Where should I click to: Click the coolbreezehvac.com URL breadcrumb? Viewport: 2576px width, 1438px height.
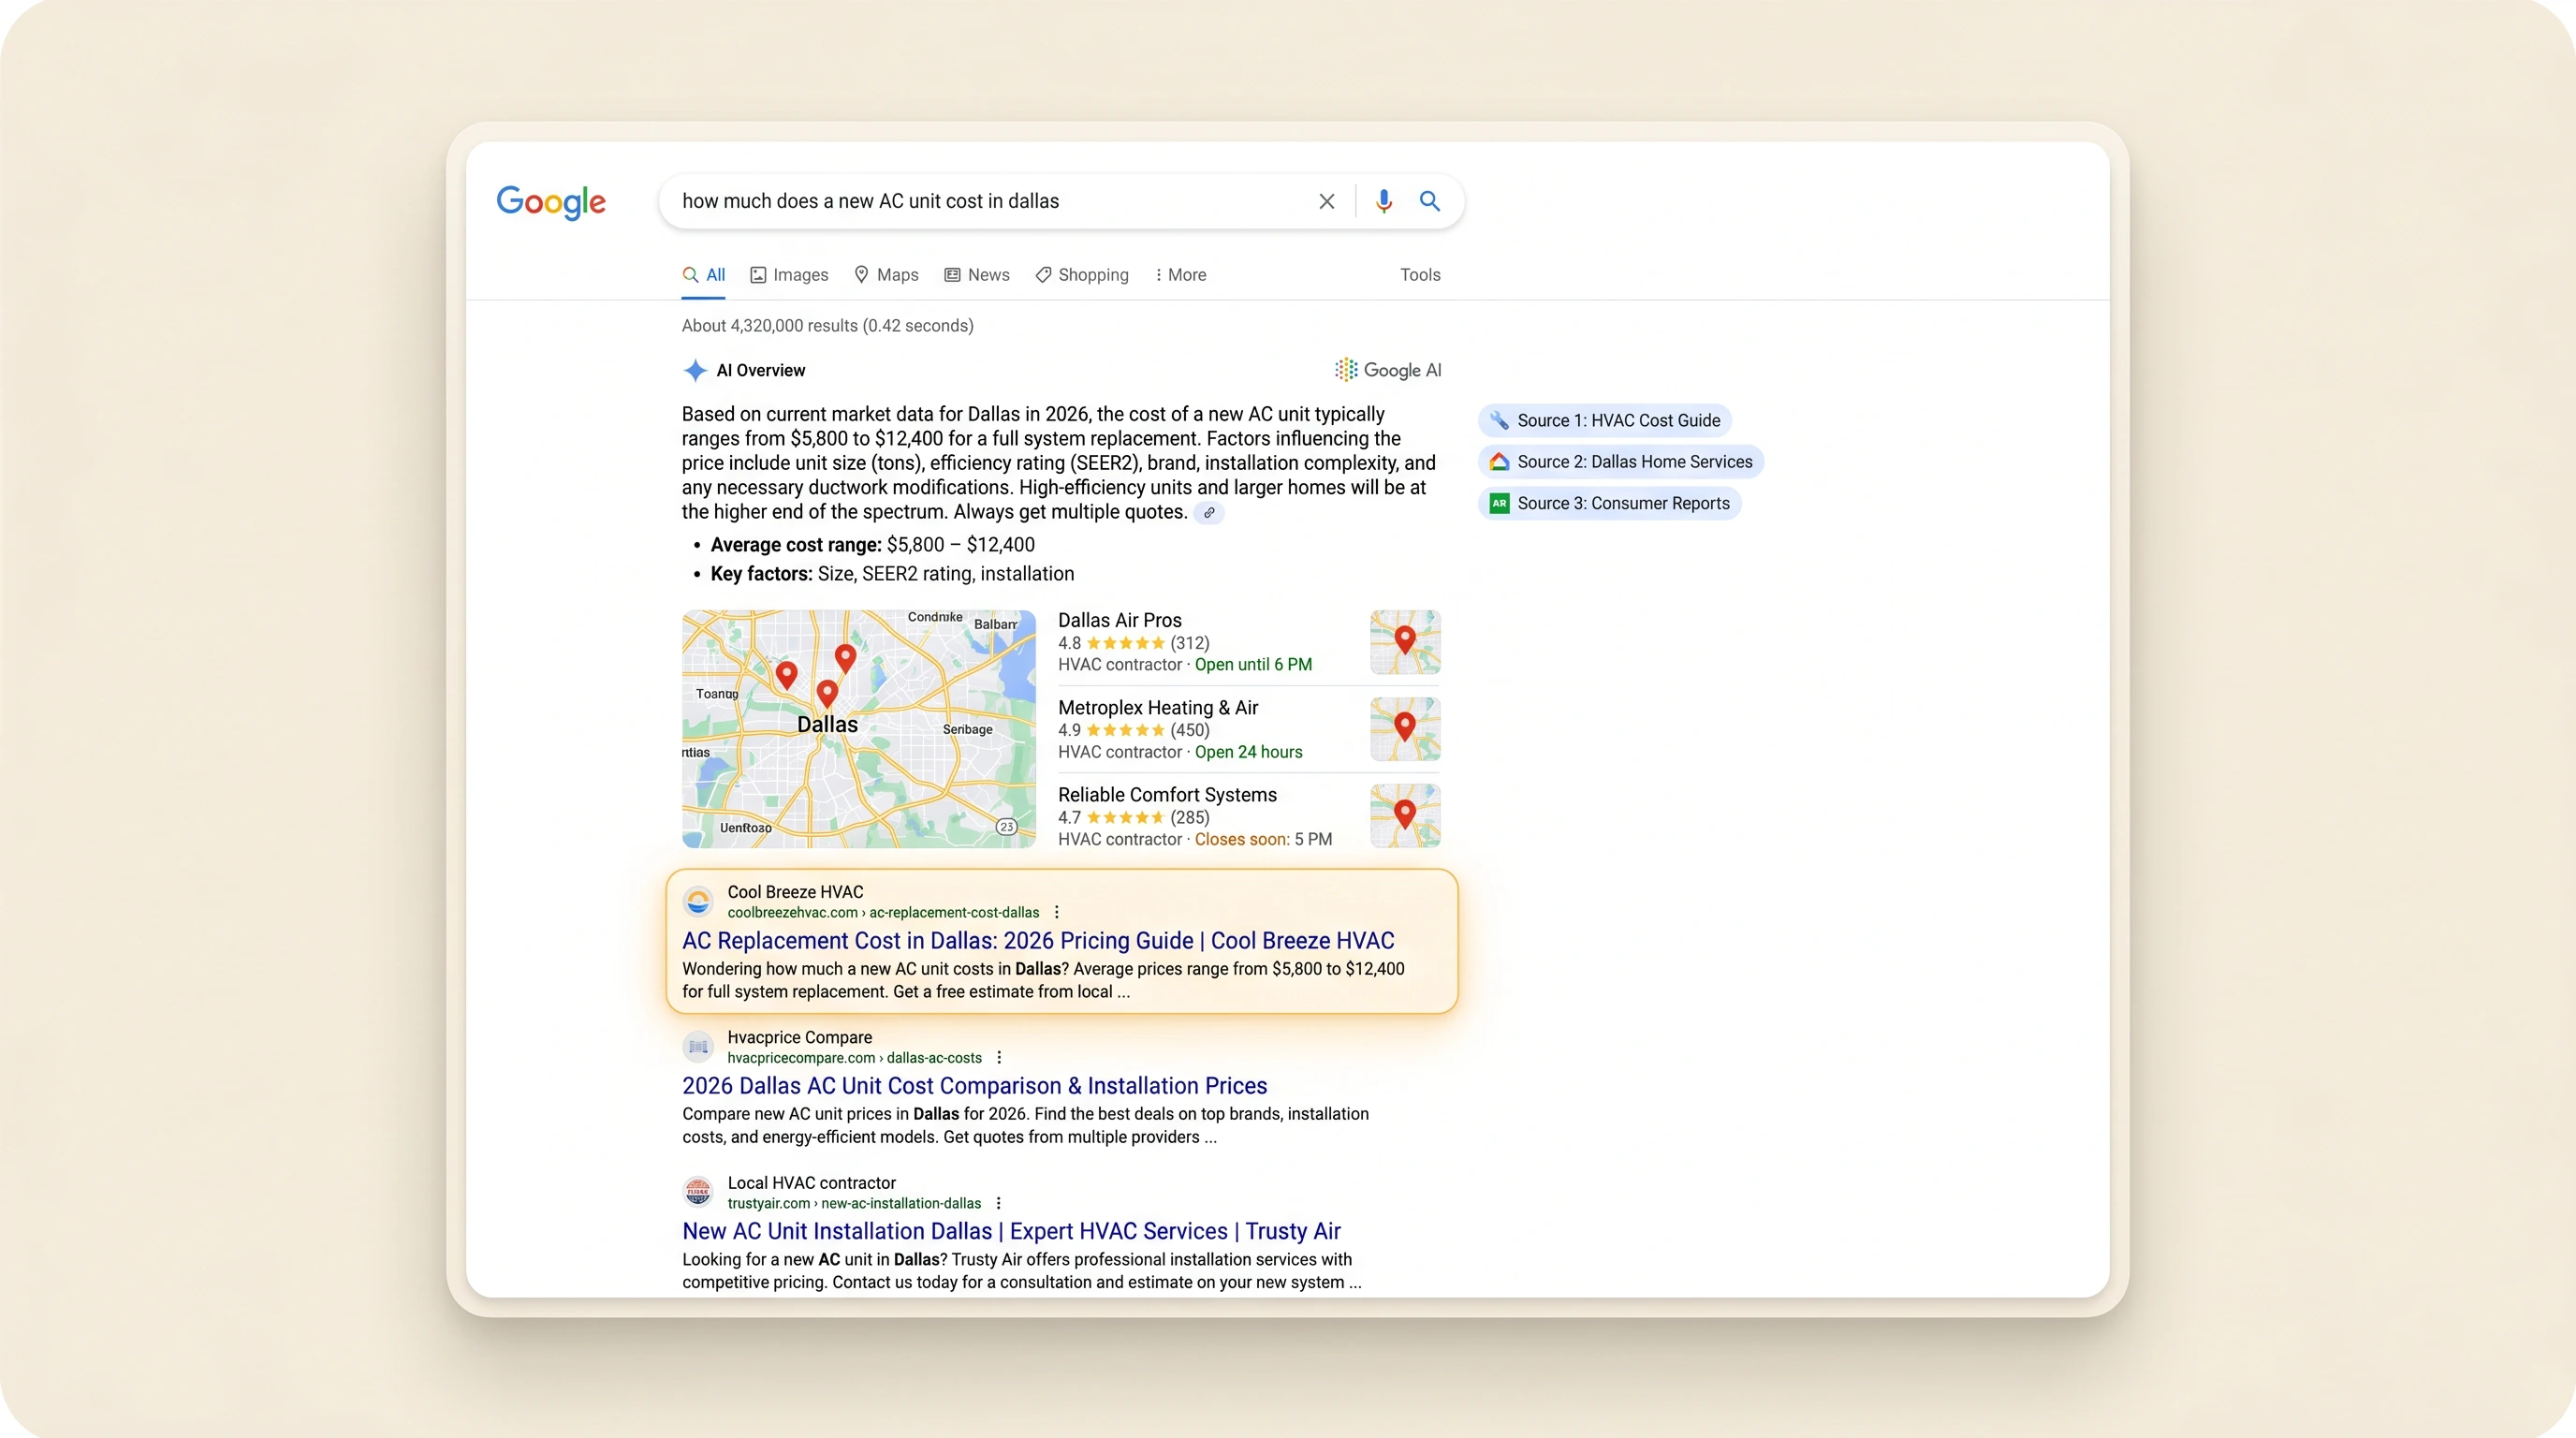coord(883,912)
